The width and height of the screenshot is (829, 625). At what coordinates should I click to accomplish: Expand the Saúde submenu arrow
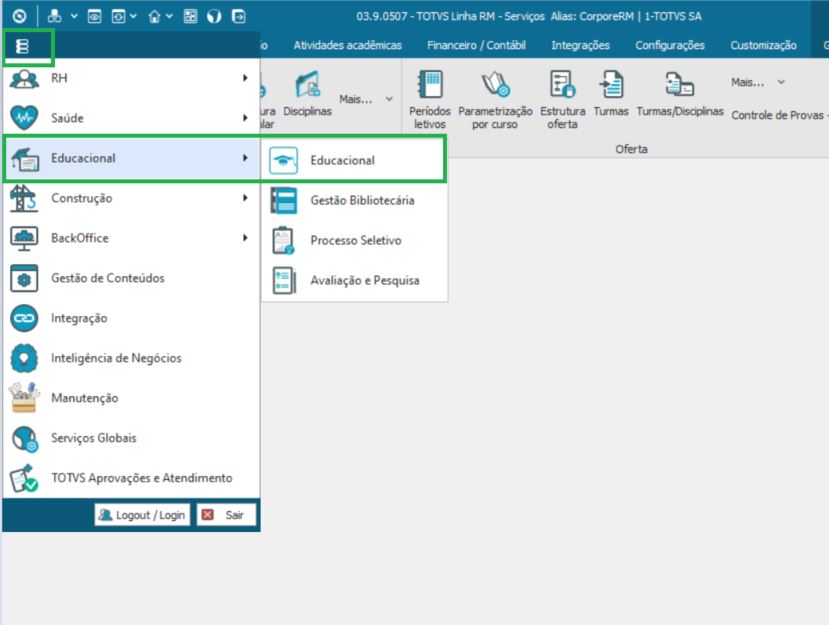click(245, 118)
